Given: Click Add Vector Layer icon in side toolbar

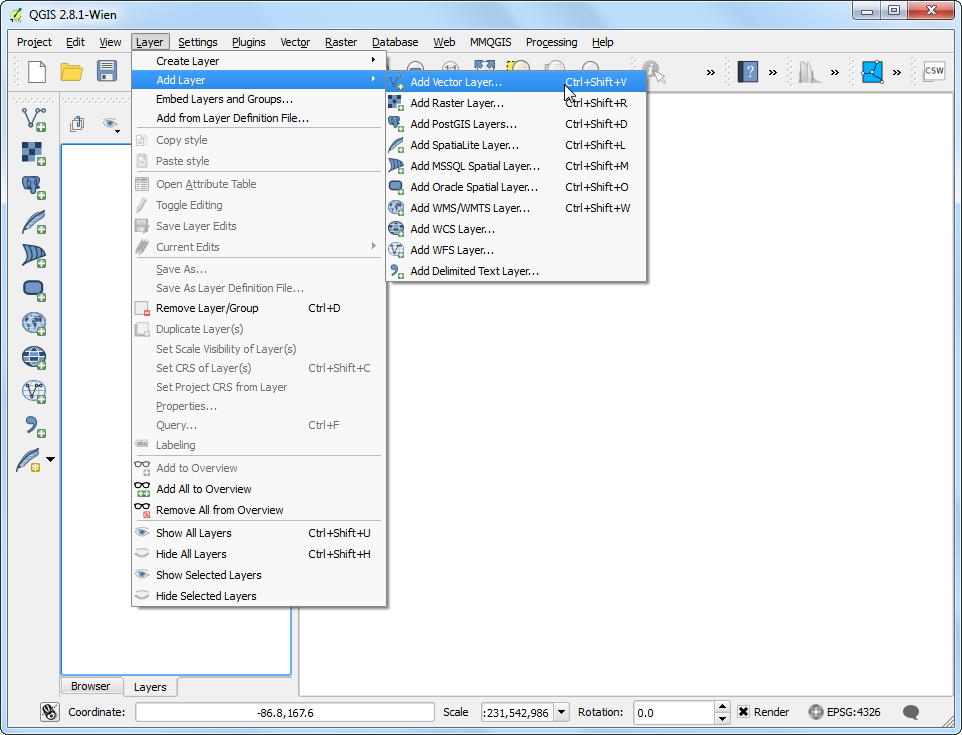Looking at the screenshot, I should click(34, 119).
